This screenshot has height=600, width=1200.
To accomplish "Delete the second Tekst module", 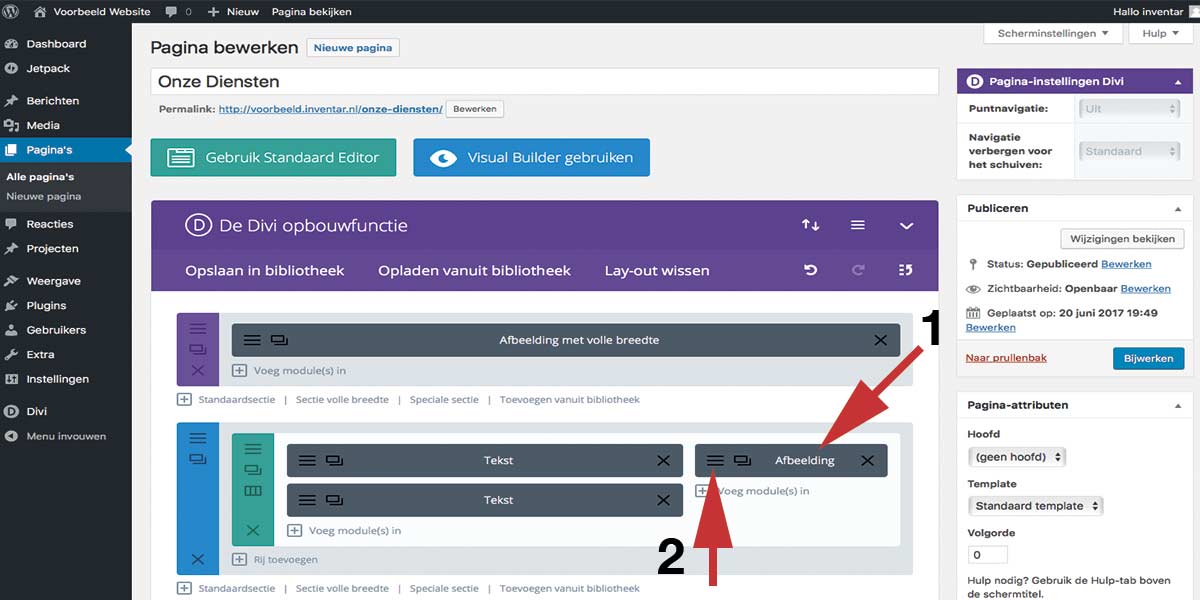I will (663, 500).
